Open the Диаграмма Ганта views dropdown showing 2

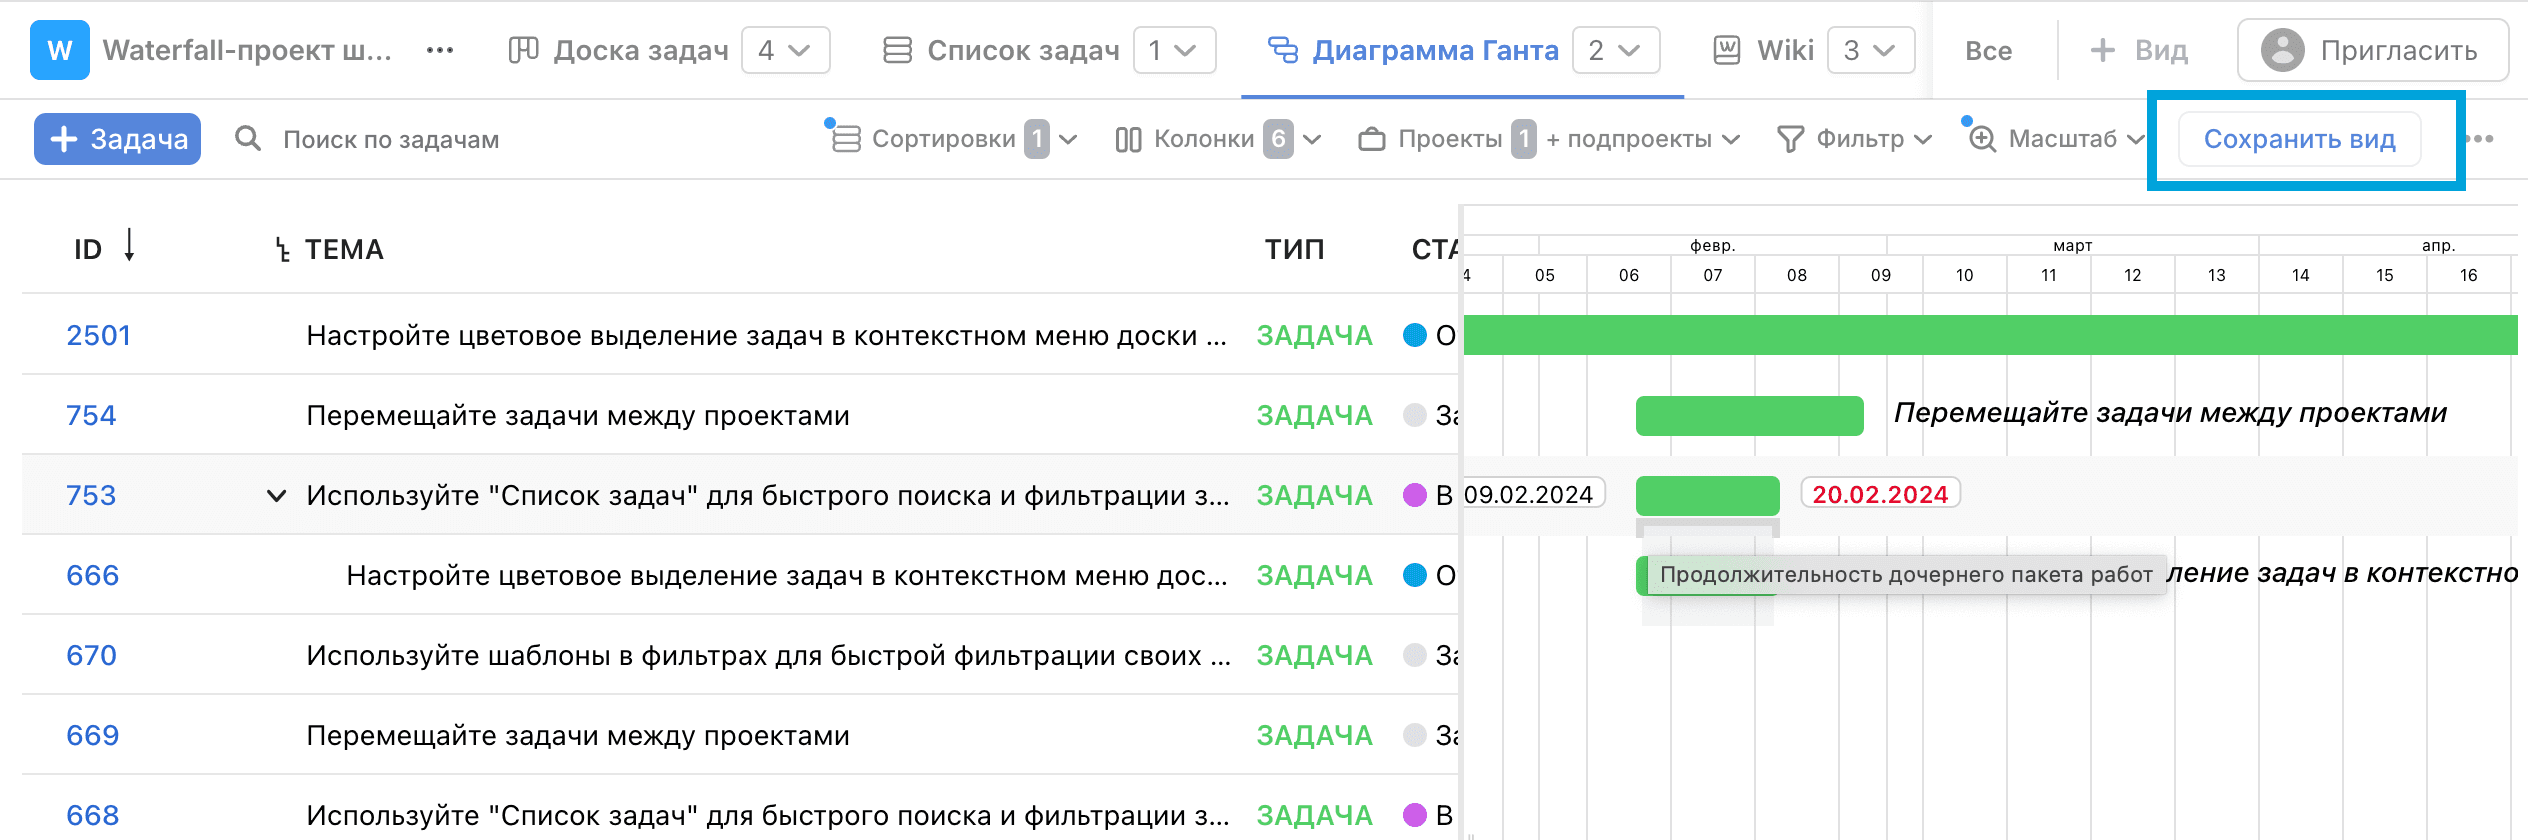tap(1616, 50)
